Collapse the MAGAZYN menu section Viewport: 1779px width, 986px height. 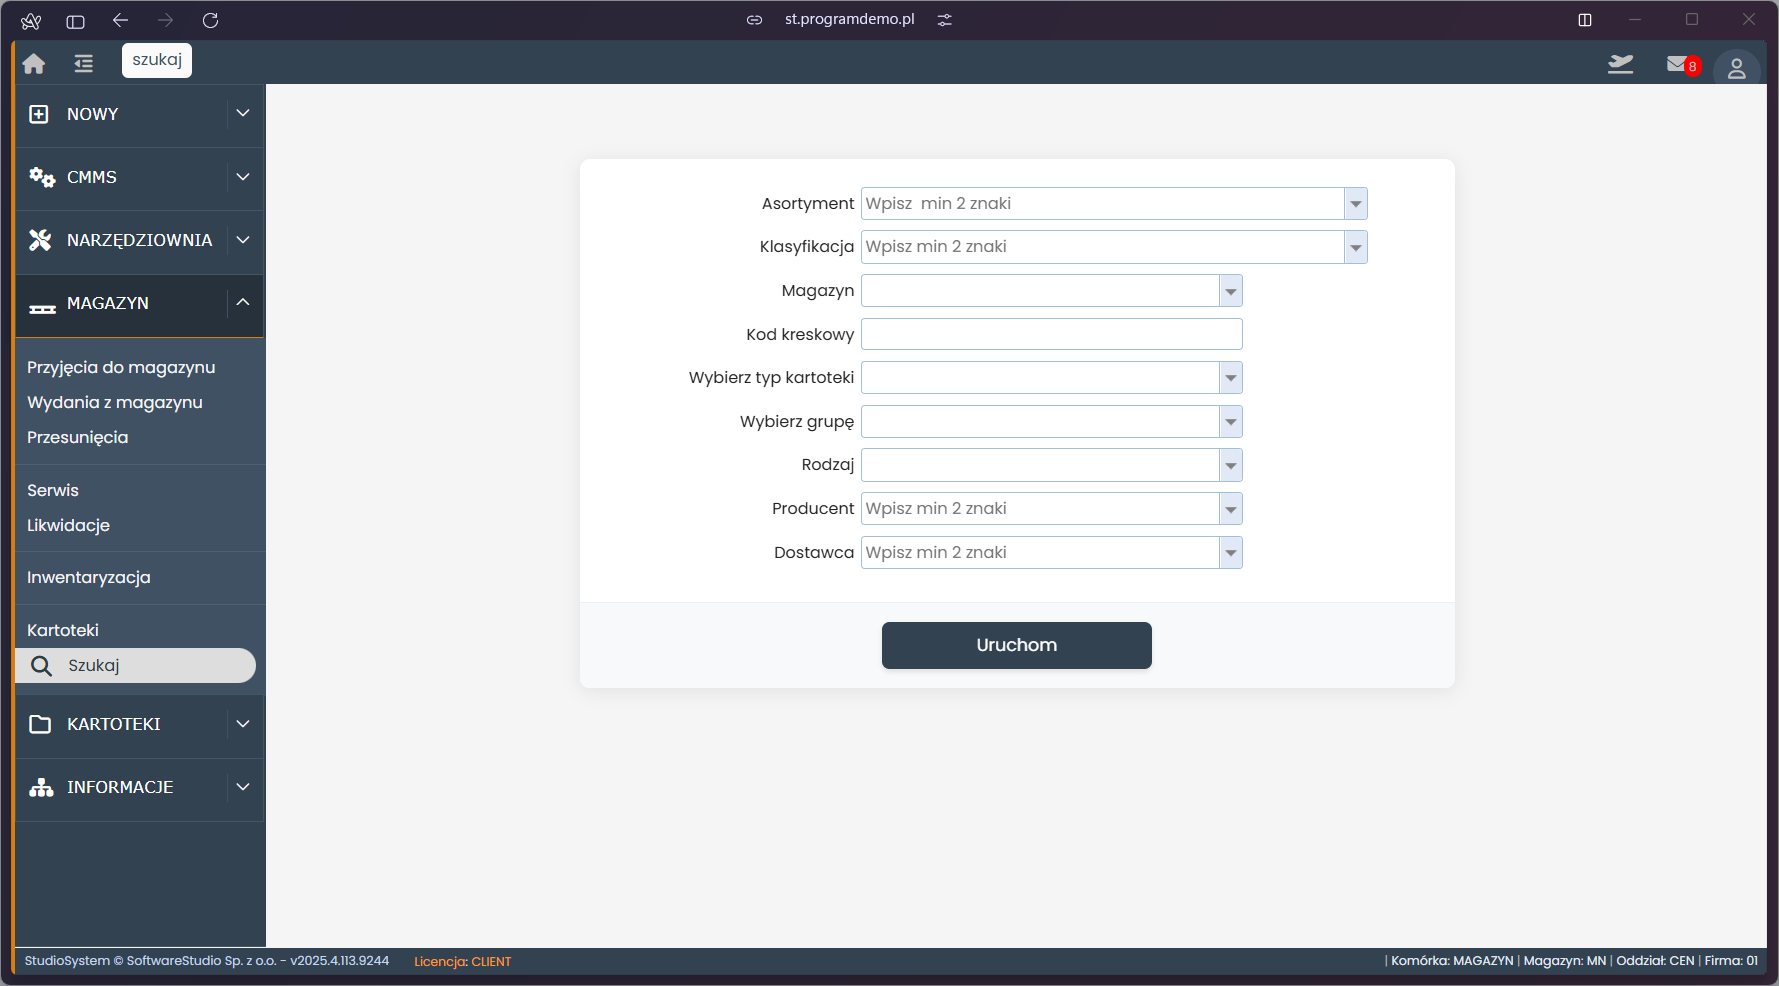pos(242,303)
